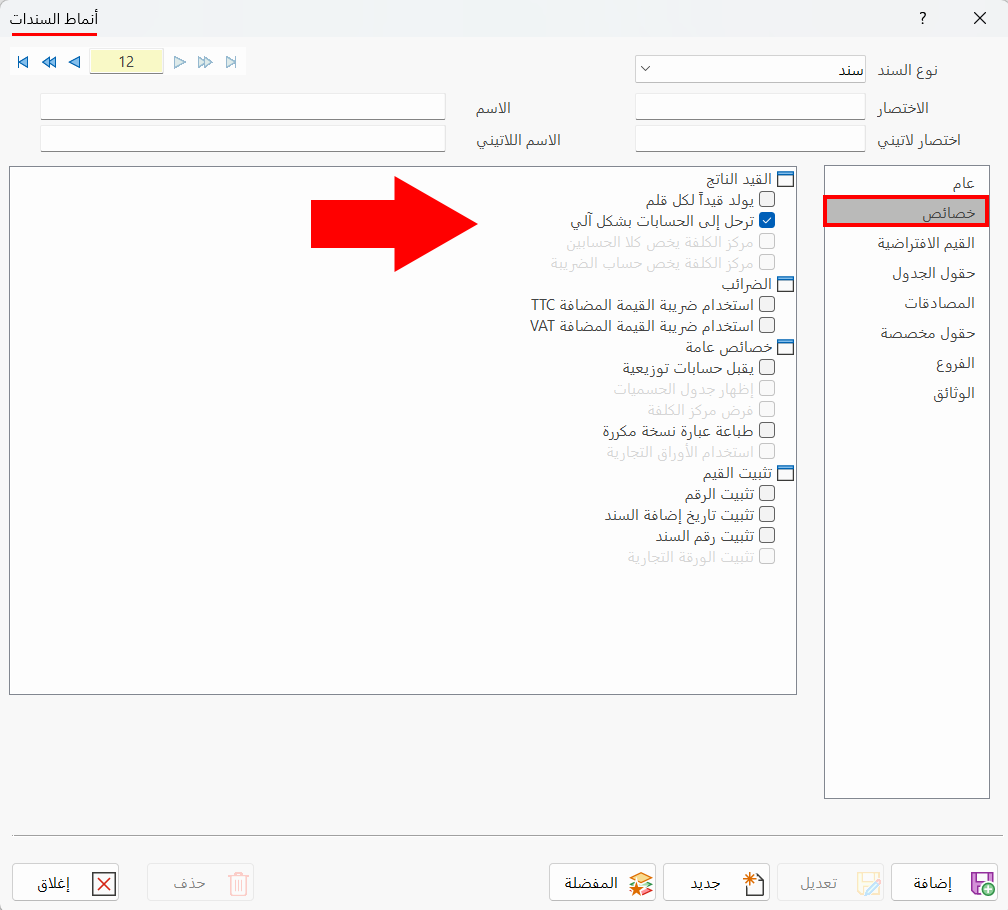Open the نوع السند dropdown
The width and height of the screenshot is (1008, 910).
click(750, 69)
